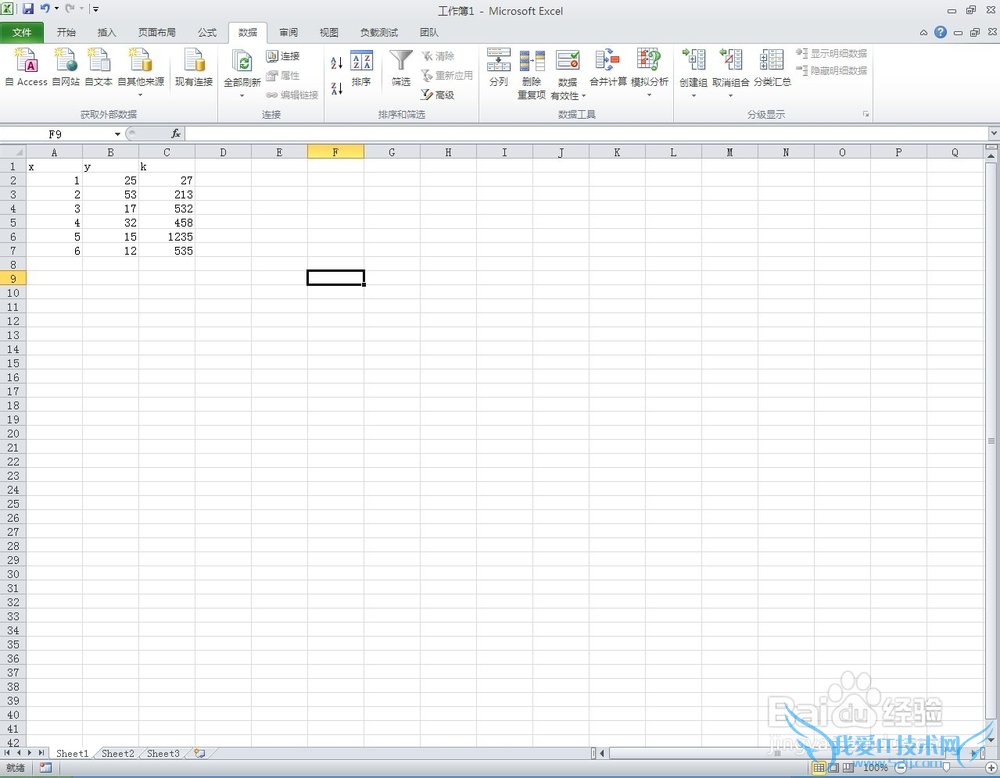Select row 9 header

(x=13, y=279)
